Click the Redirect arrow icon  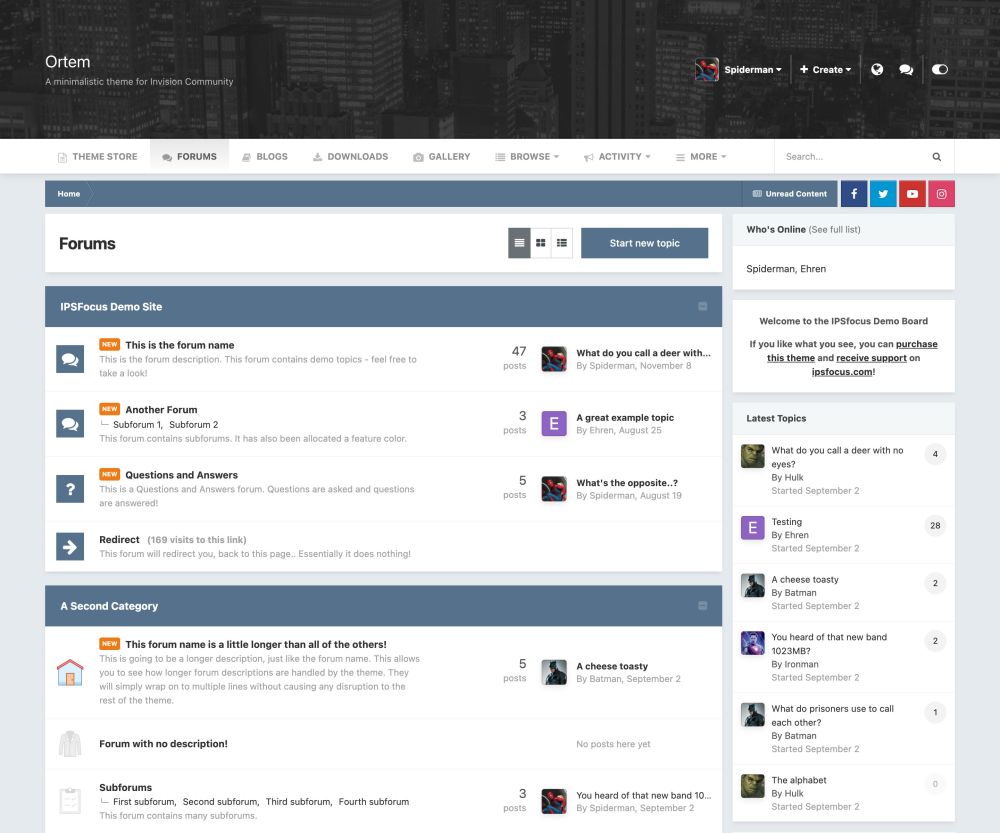(70, 547)
